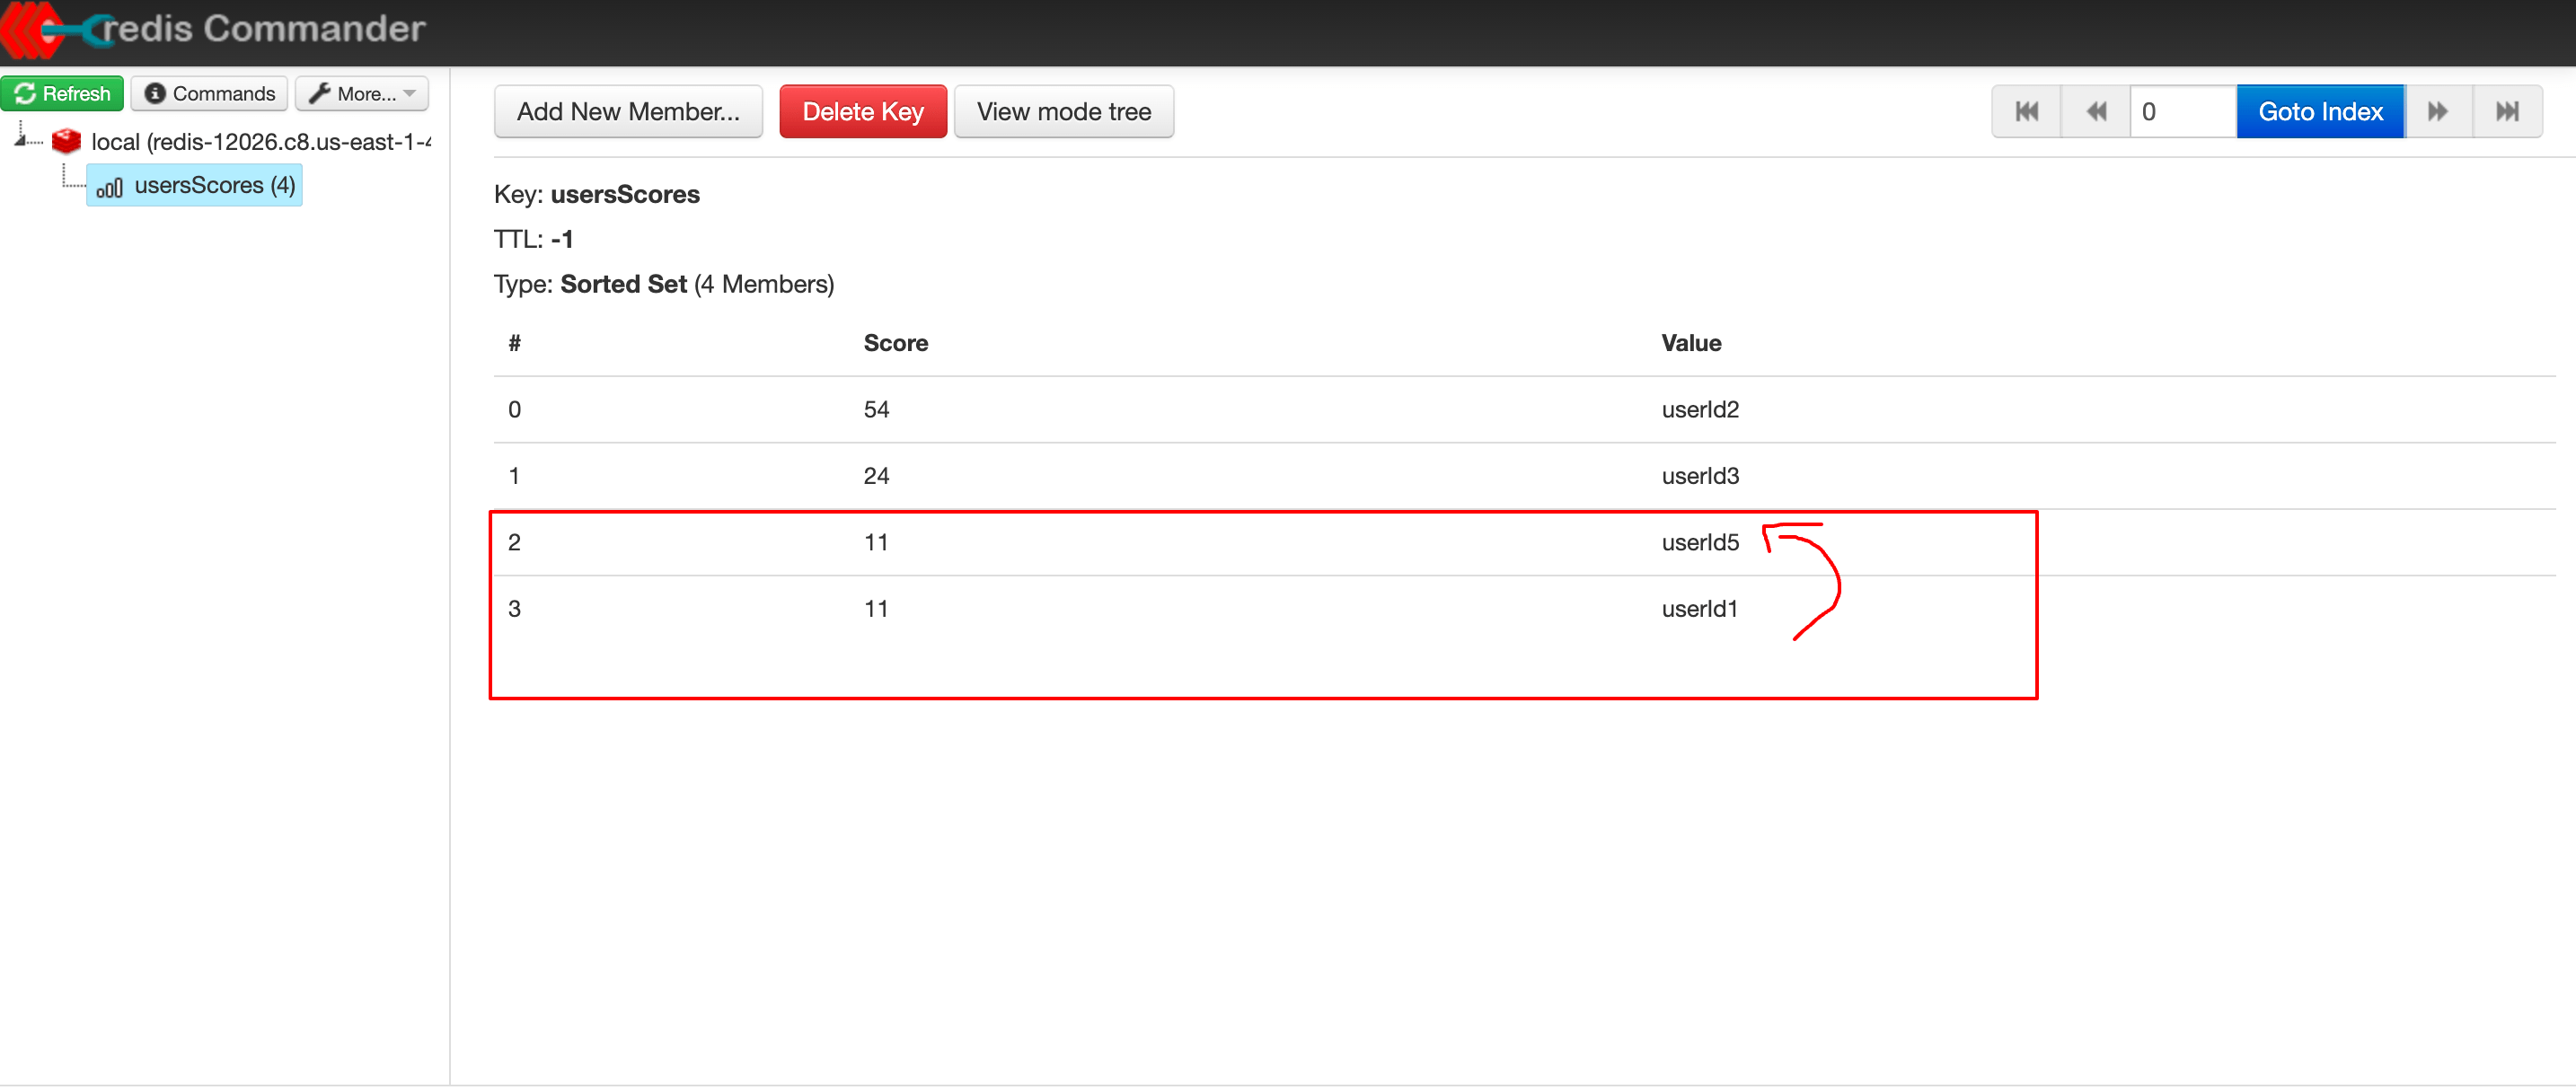Screen dimensions: 2576x1090
Task: Open the userId2 member row
Action: tap(1524, 410)
